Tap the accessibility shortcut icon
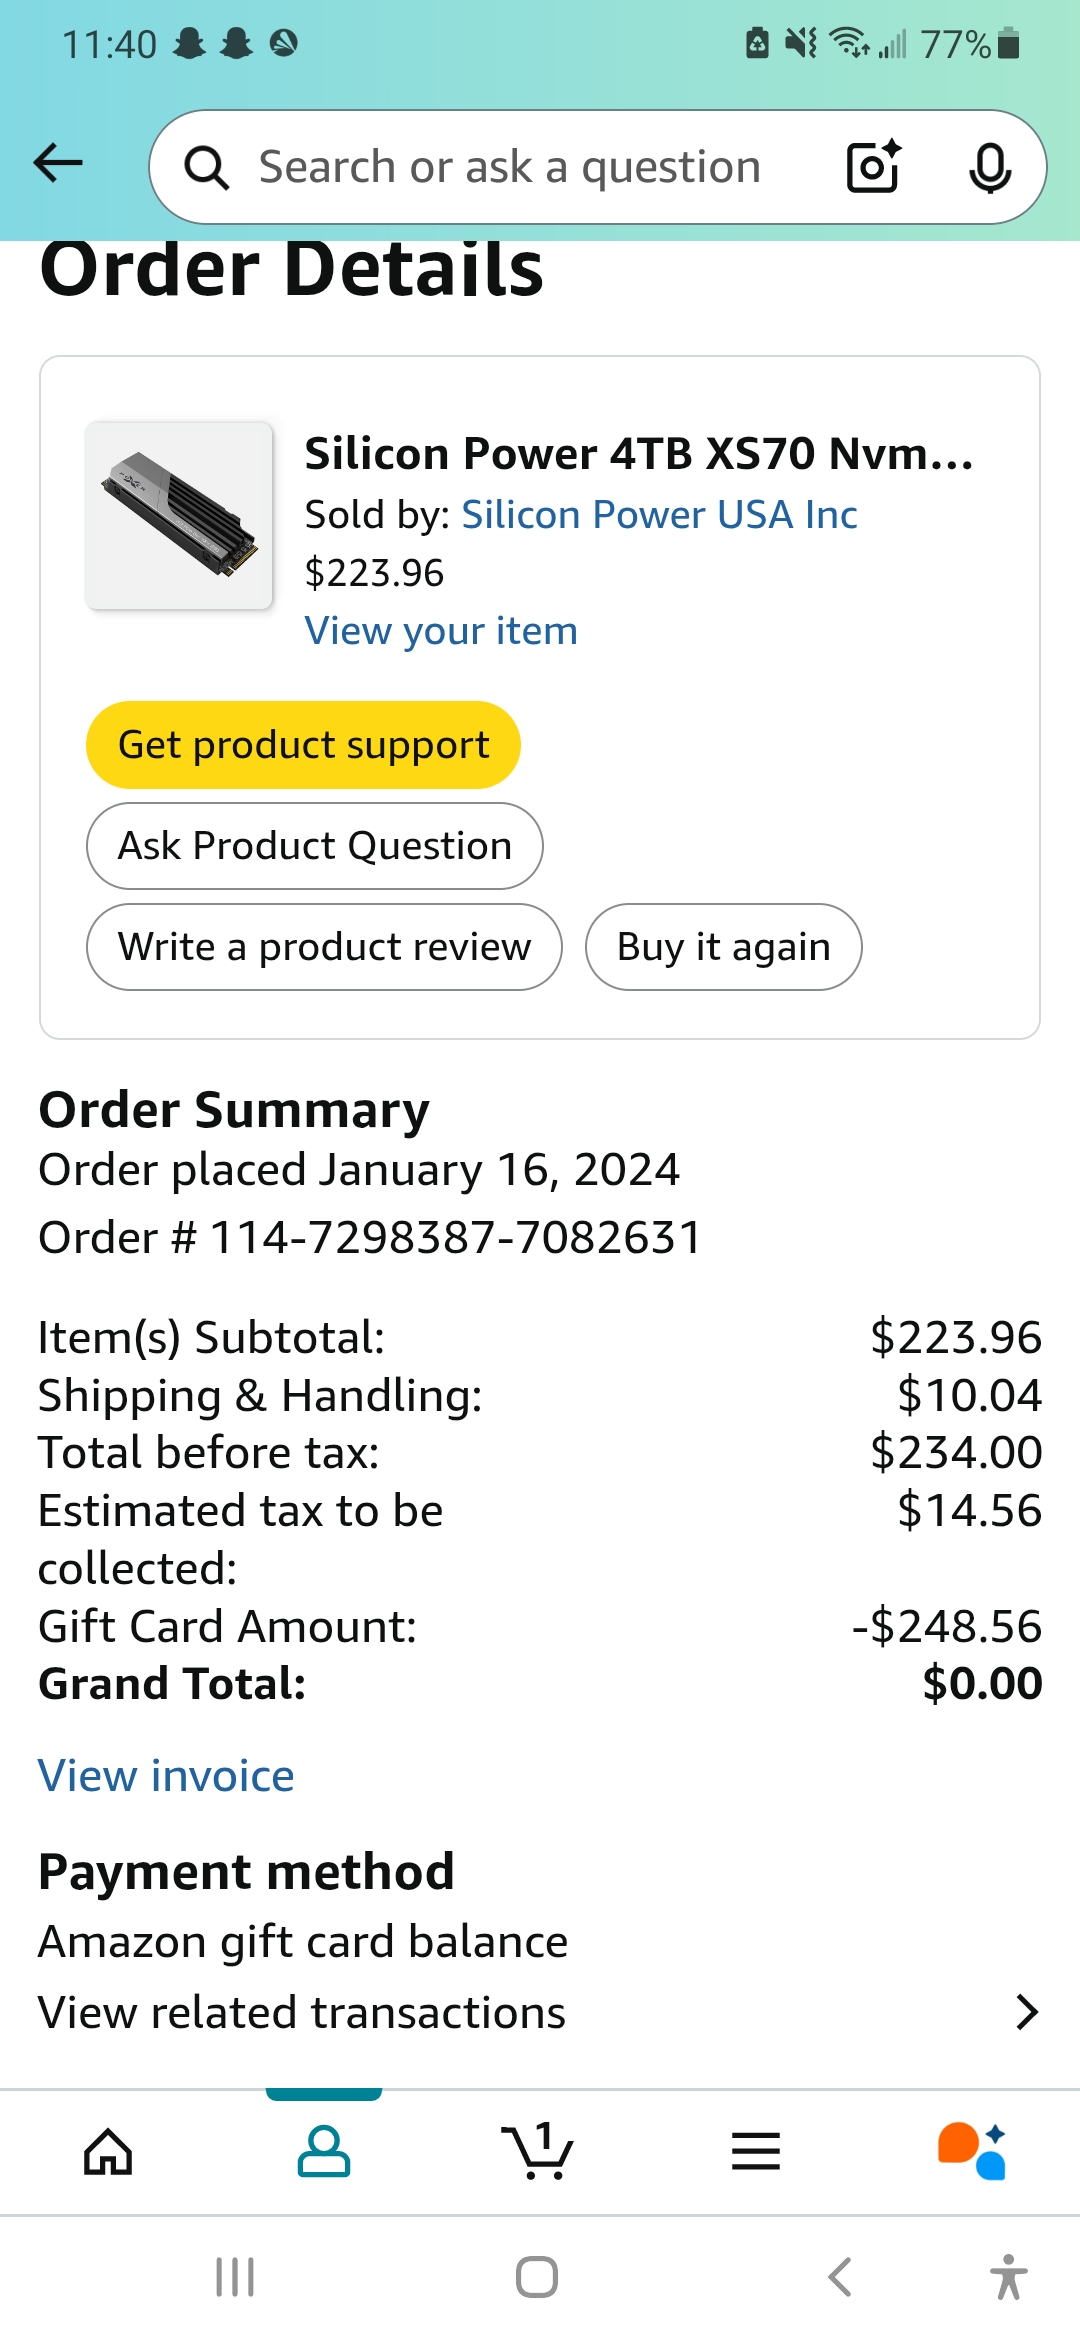The width and height of the screenshot is (1080, 2340). 1008,2277
